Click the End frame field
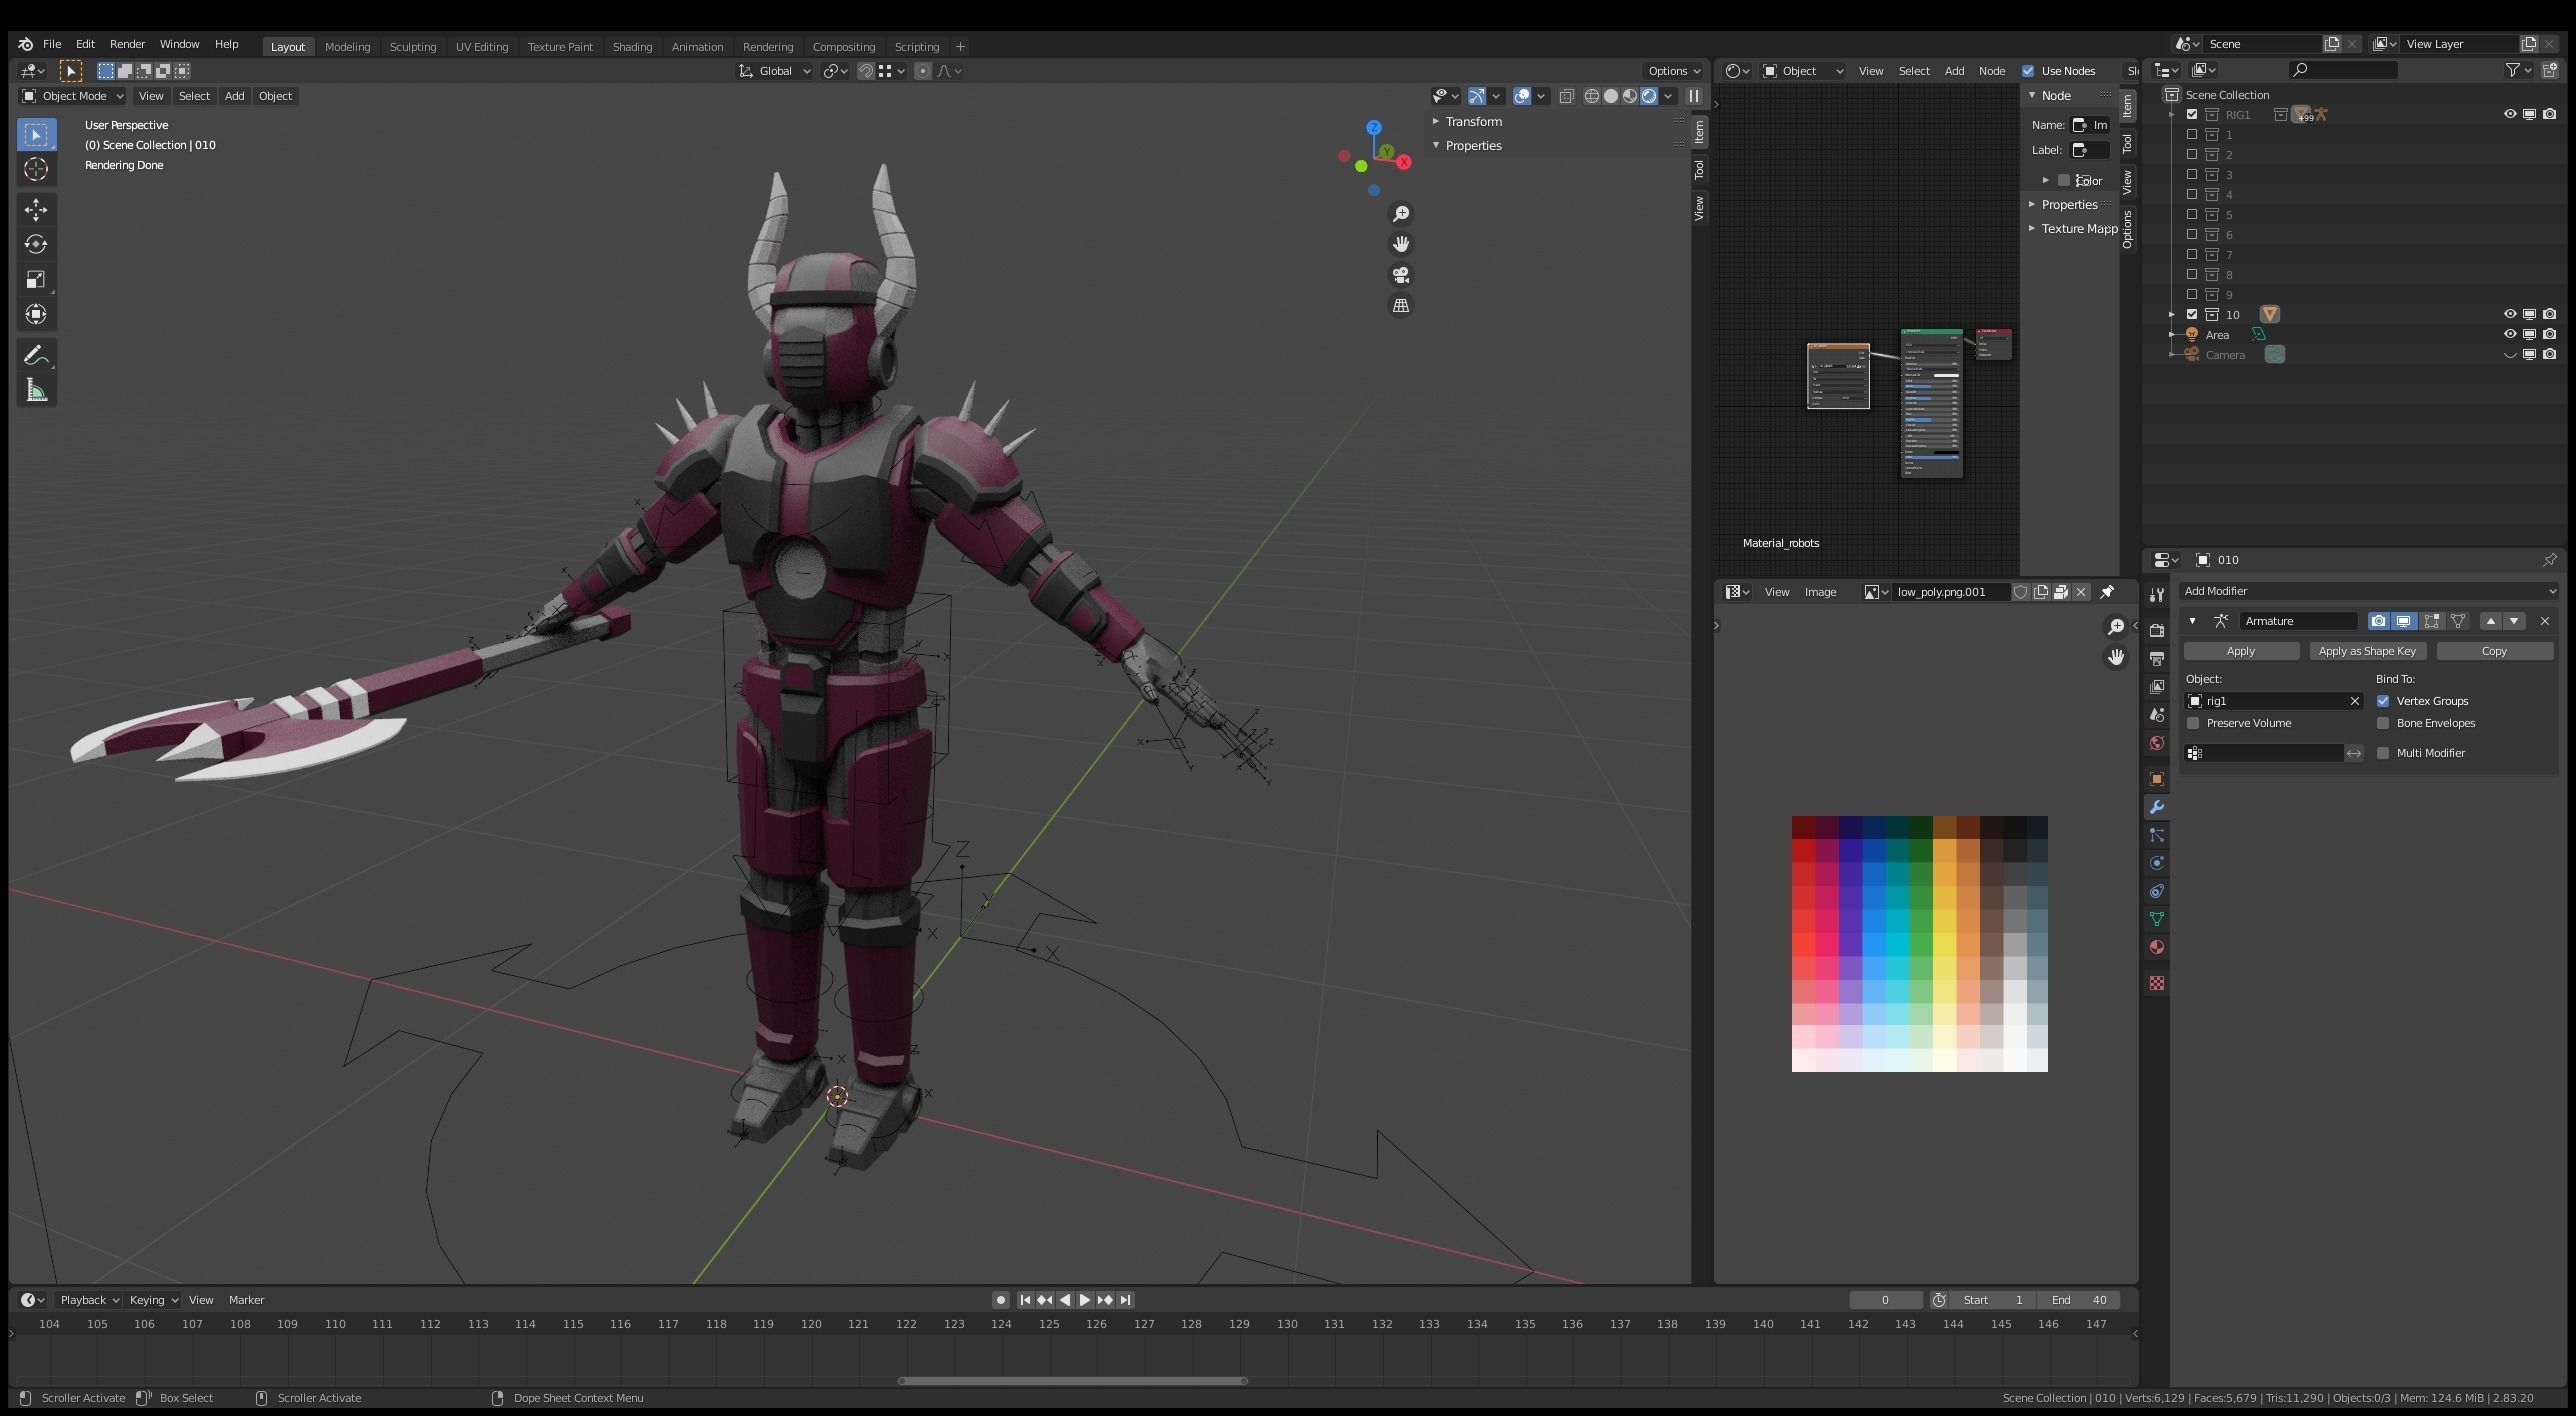2576x1416 pixels. (2079, 1300)
